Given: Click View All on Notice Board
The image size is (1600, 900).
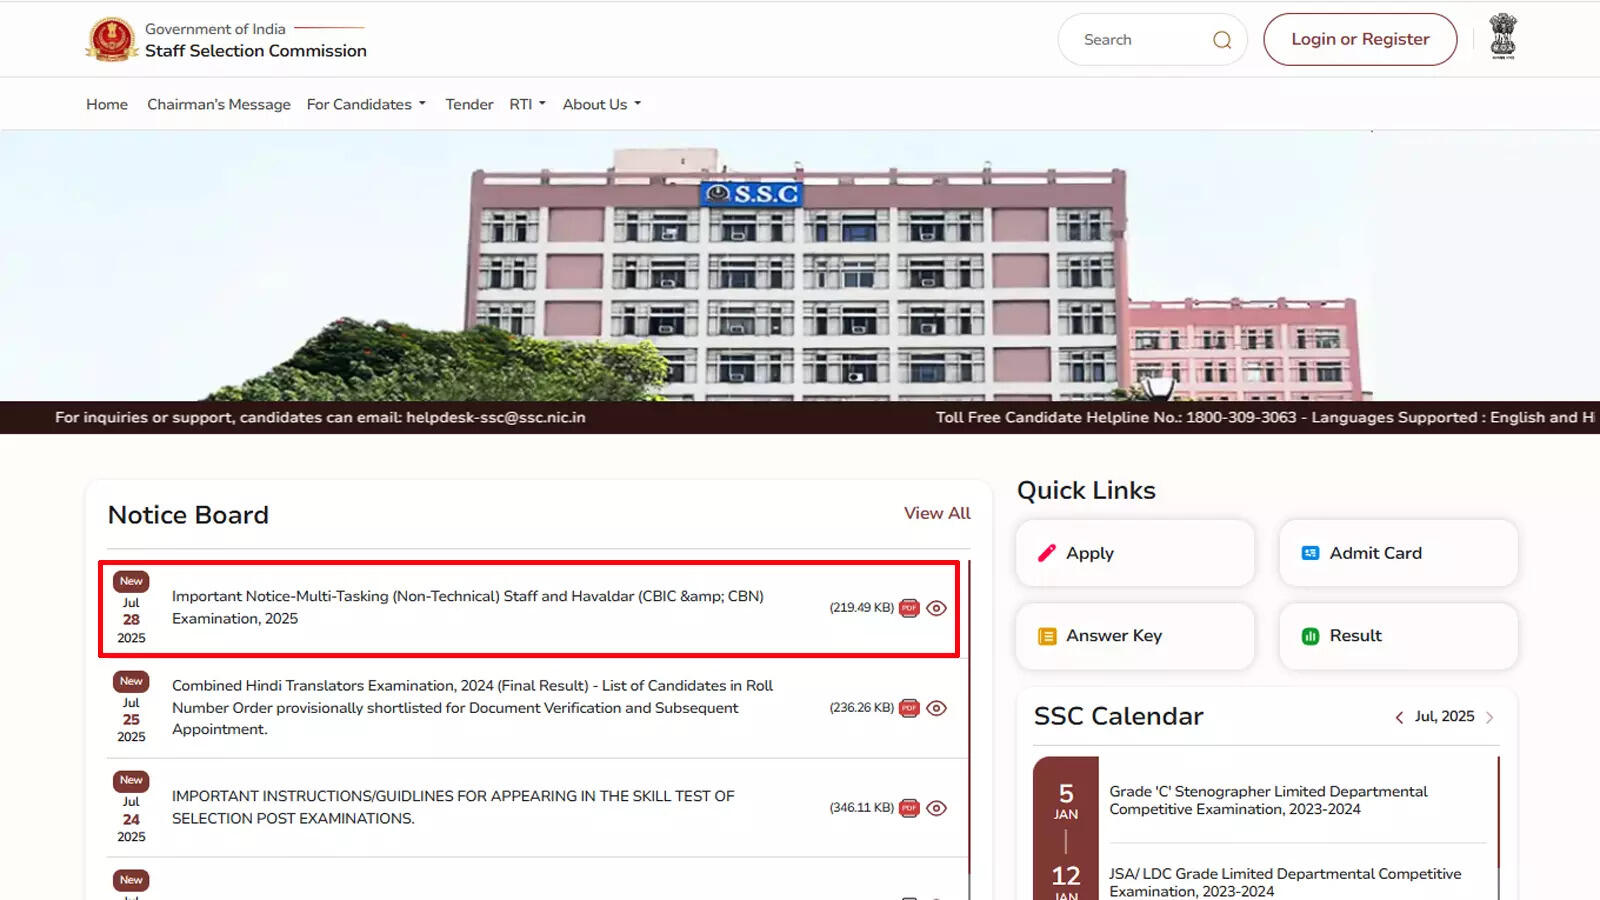Looking at the screenshot, I should click(x=937, y=513).
